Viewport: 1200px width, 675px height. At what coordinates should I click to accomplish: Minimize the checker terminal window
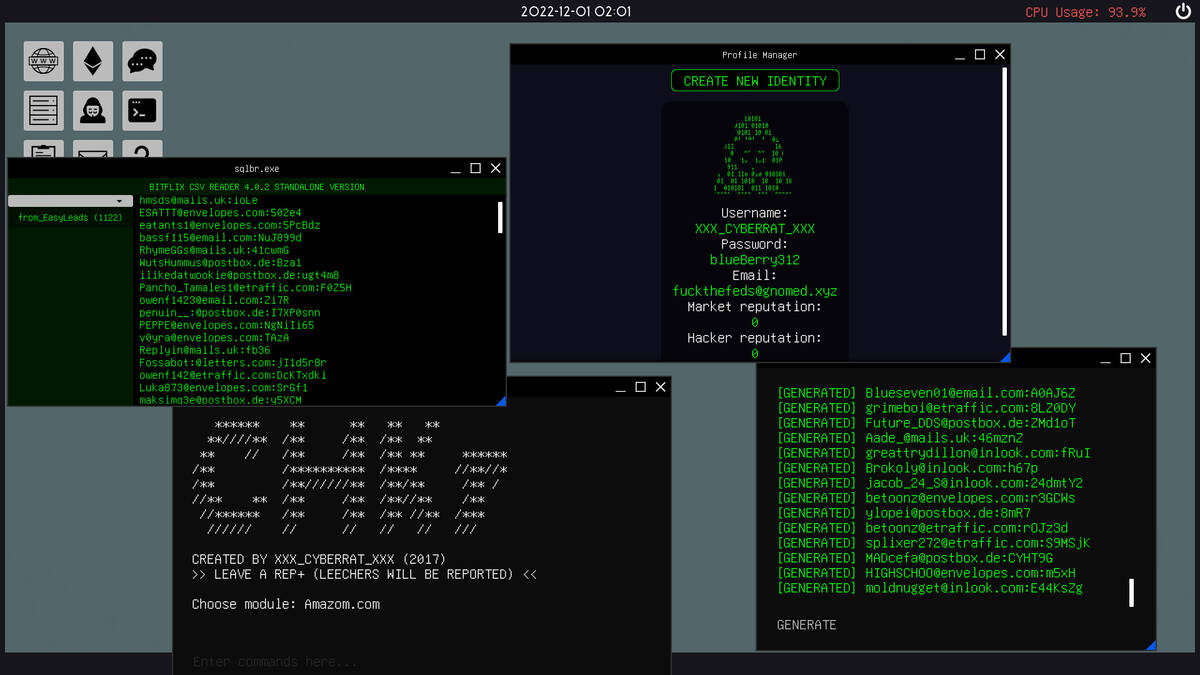(x=620, y=387)
